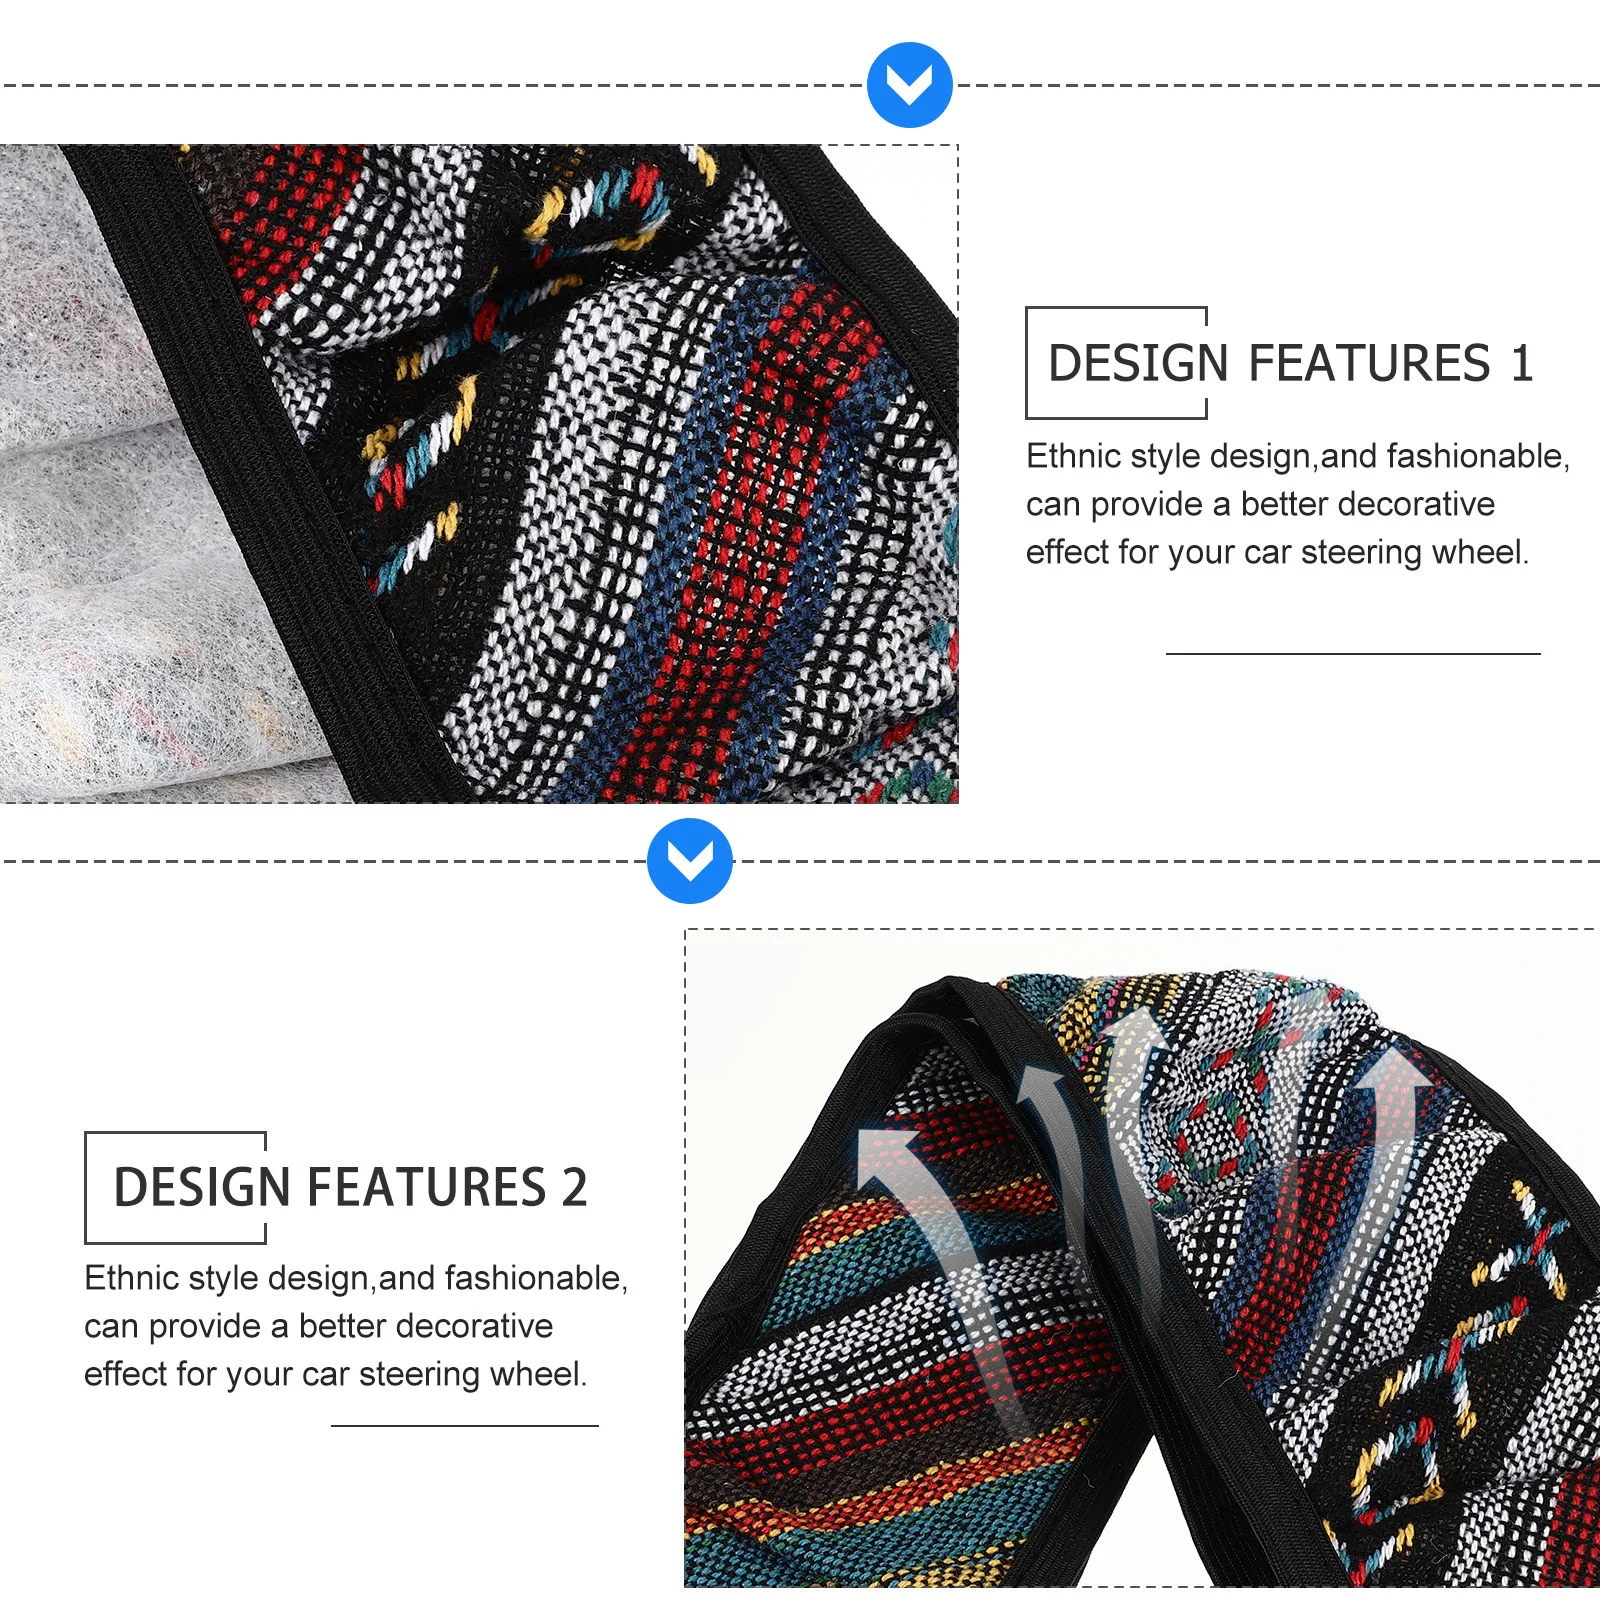Click the description text under DESIGN FEATURES 2
Screen dimensions: 1600x1600
356,1326
